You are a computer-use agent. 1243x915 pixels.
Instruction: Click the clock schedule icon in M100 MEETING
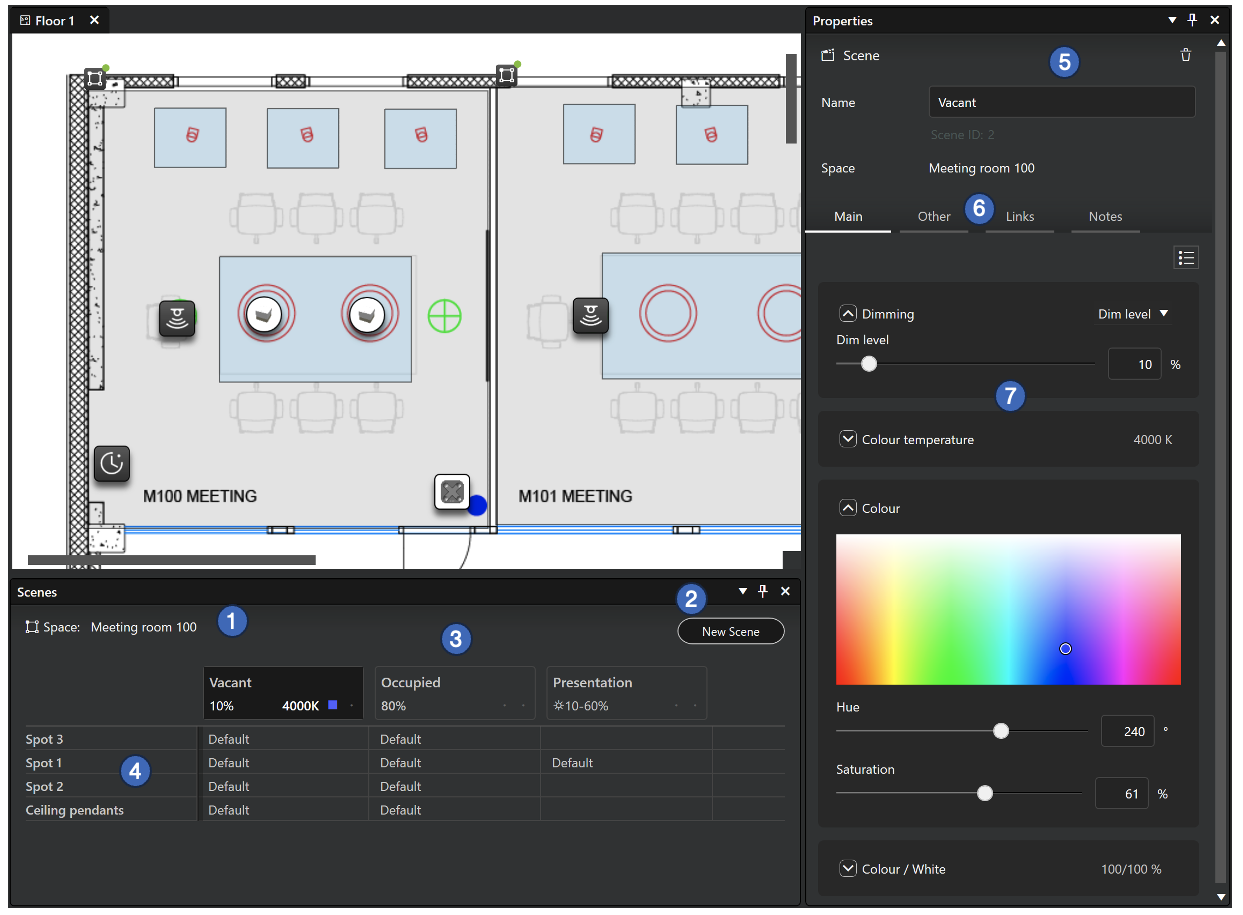pyautogui.click(x=111, y=463)
